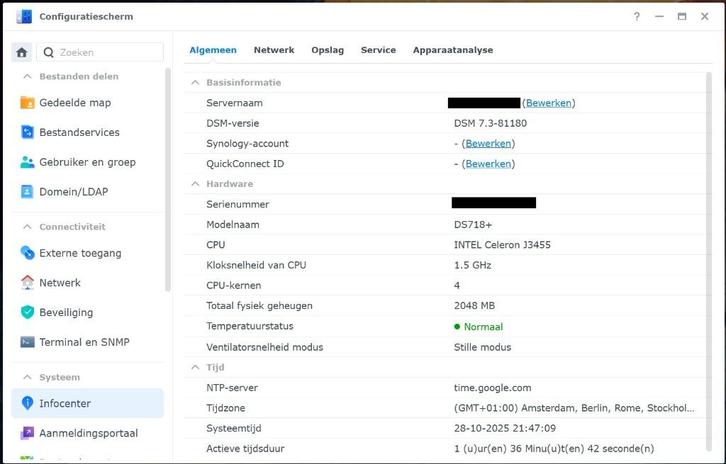Open the Aanmeldingsportaal icon
This screenshot has height=464, width=726.
(x=27, y=433)
